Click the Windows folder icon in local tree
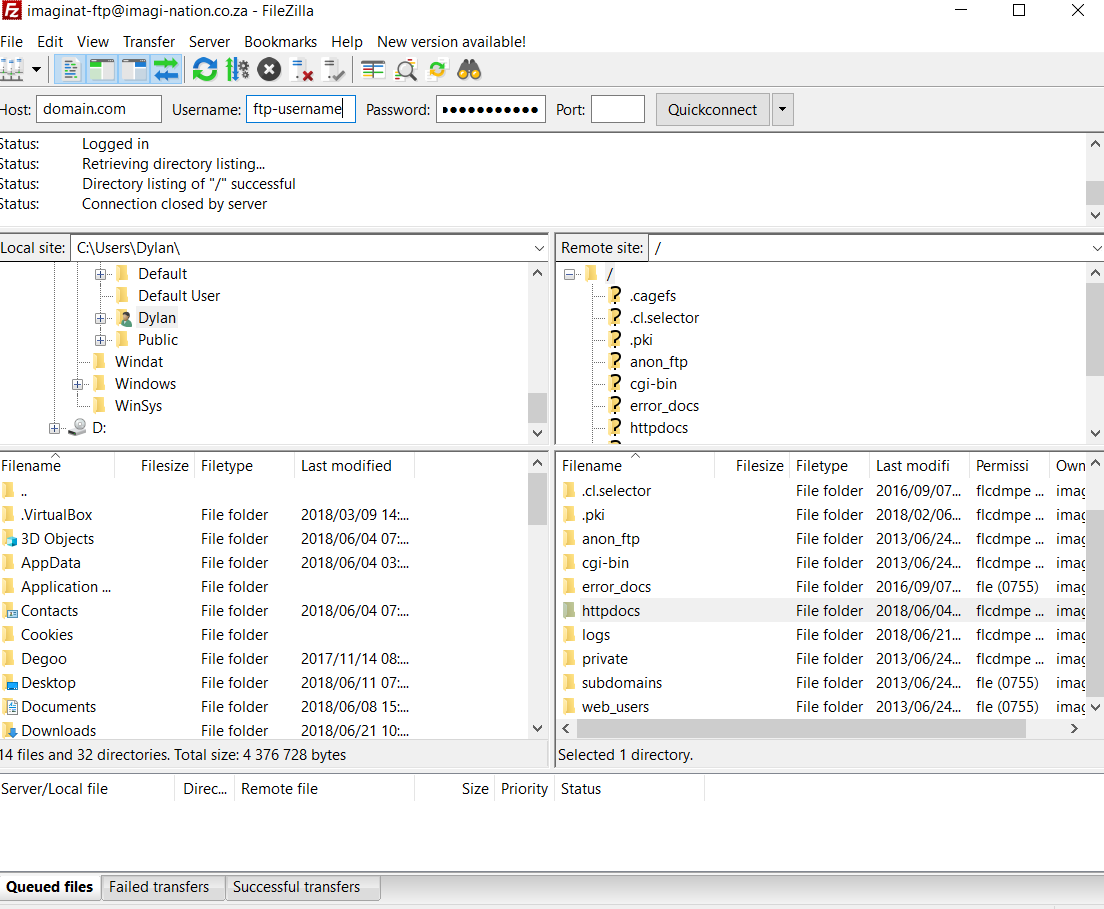This screenshot has height=909, width=1104. (x=100, y=384)
